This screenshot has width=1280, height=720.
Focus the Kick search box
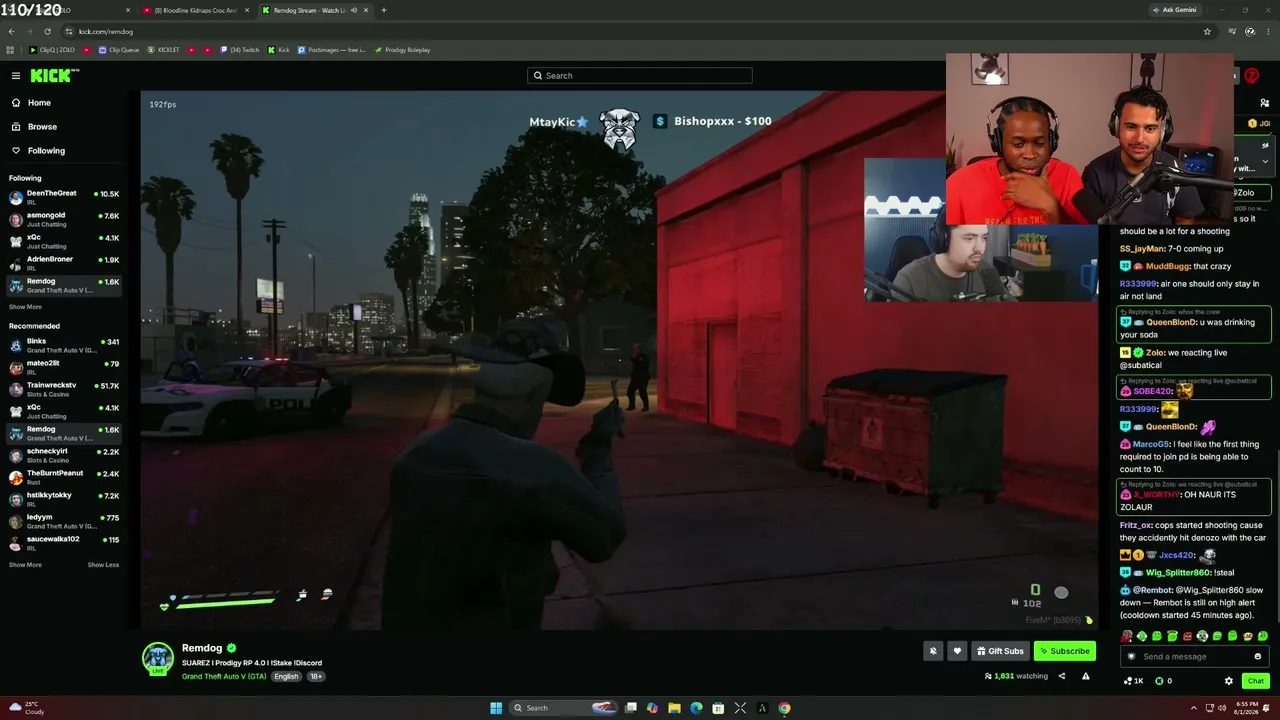tap(640, 76)
